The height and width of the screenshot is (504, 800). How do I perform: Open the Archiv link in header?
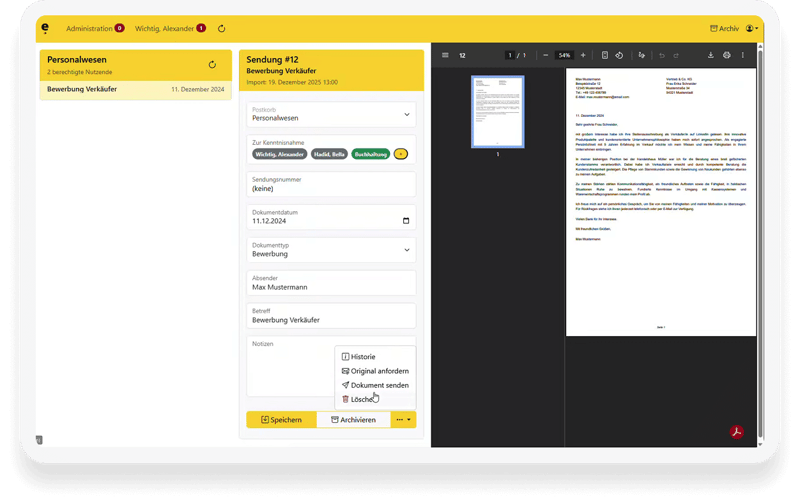tap(724, 29)
